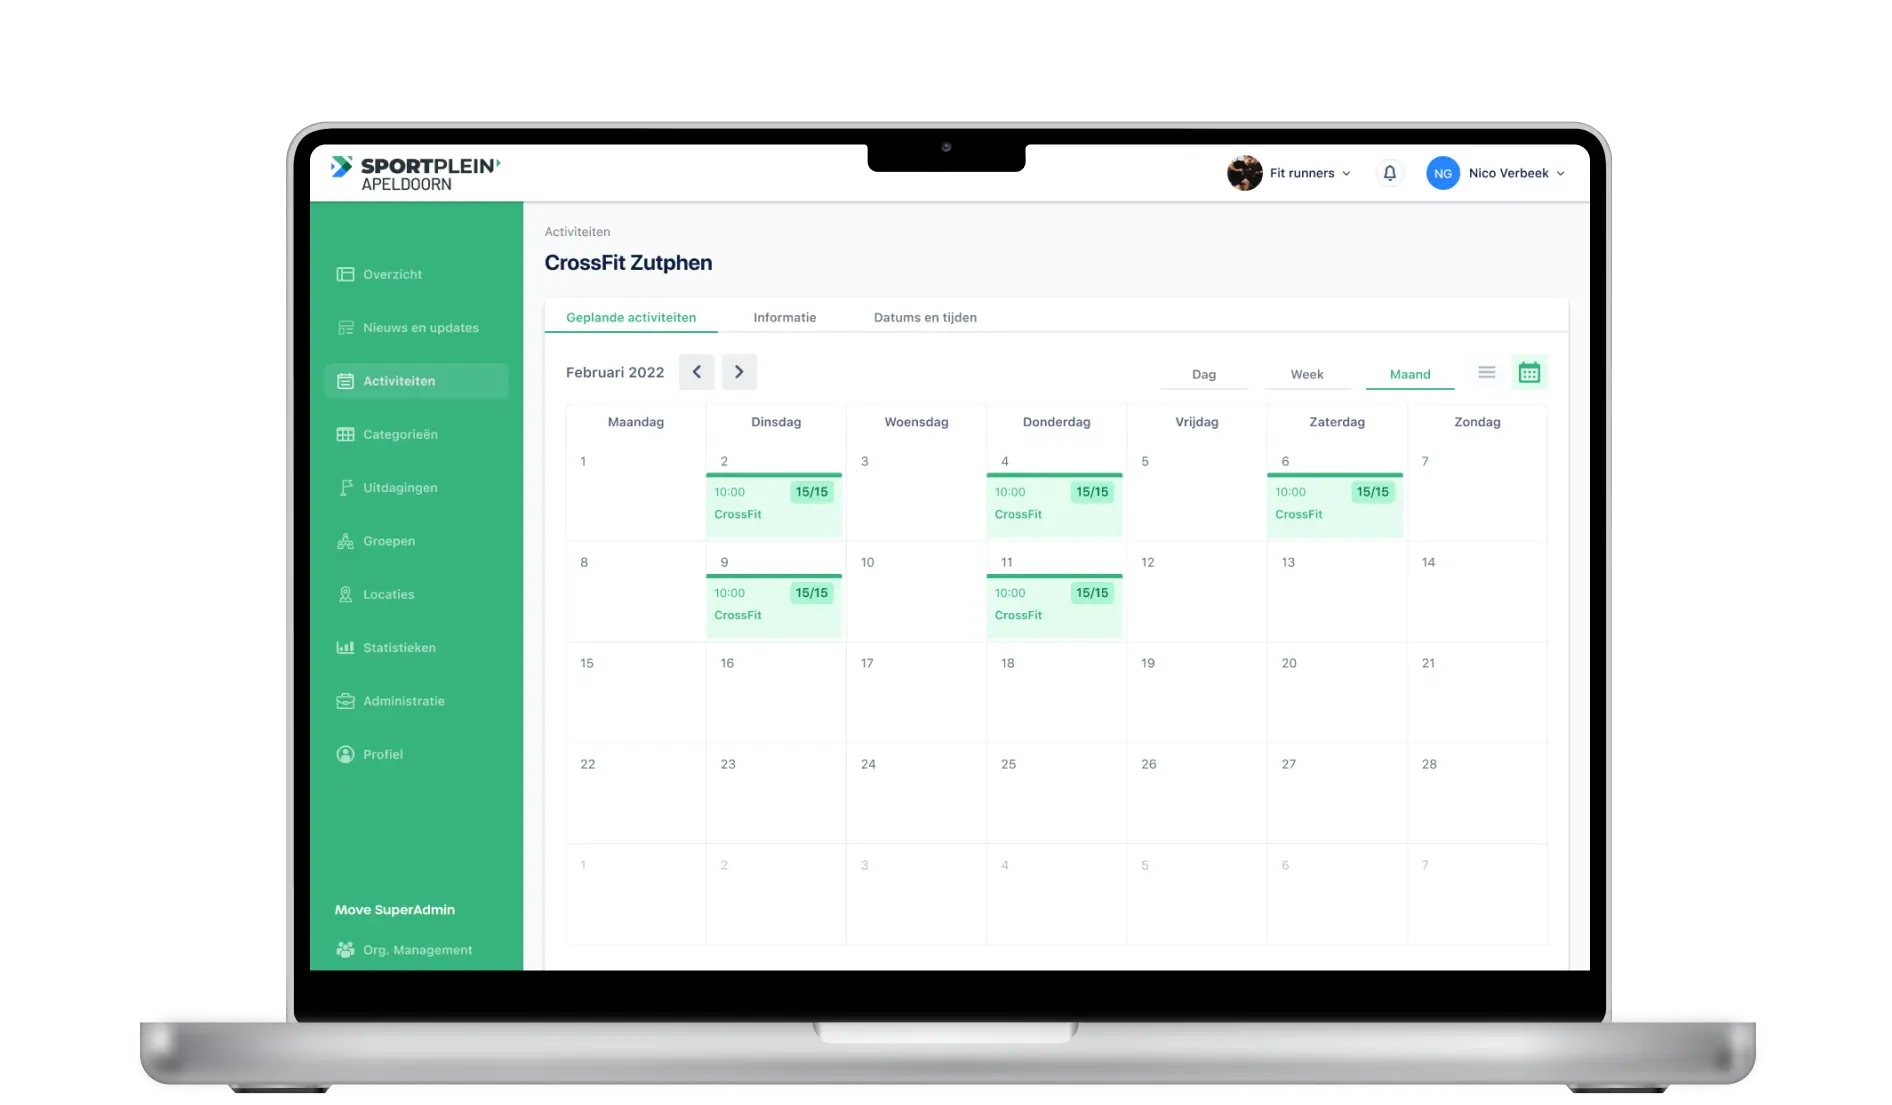The width and height of the screenshot is (1892, 1105).
Task: Click the Overzicht menu label
Action: pos(392,274)
